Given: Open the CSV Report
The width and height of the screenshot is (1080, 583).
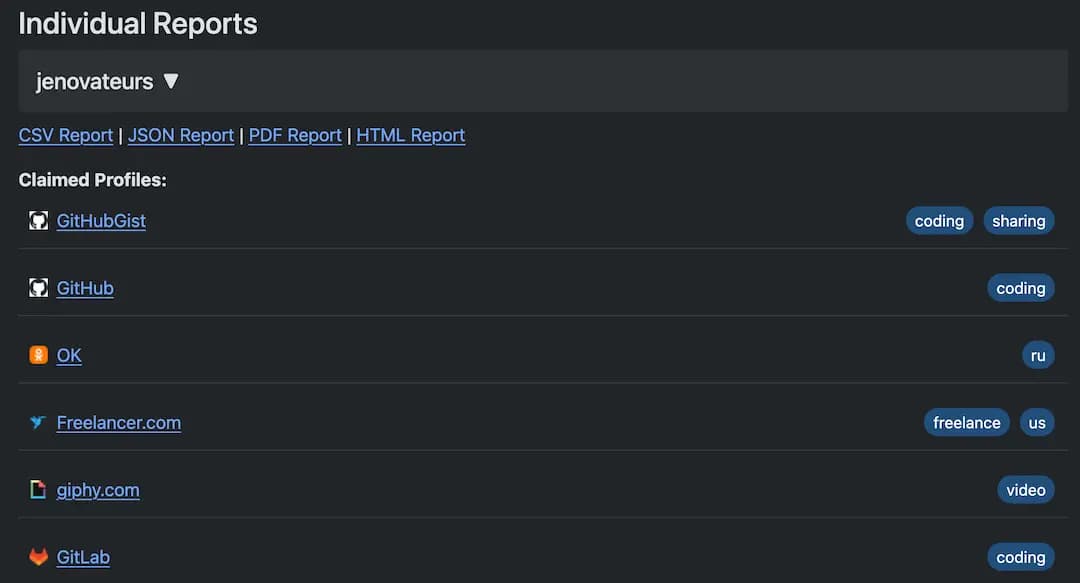Looking at the screenshot, I should tap(66, 135).
